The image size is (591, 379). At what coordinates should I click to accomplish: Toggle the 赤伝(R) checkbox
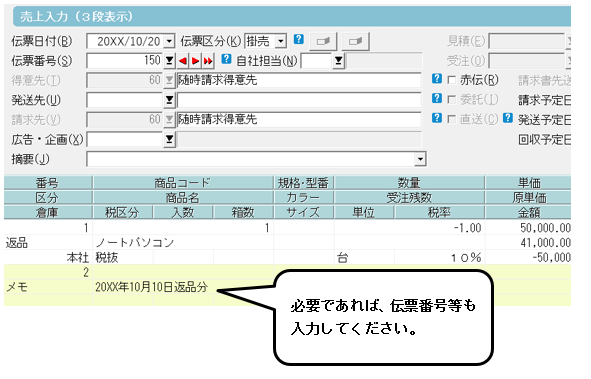pyautogui.click(x=451, y=80)
